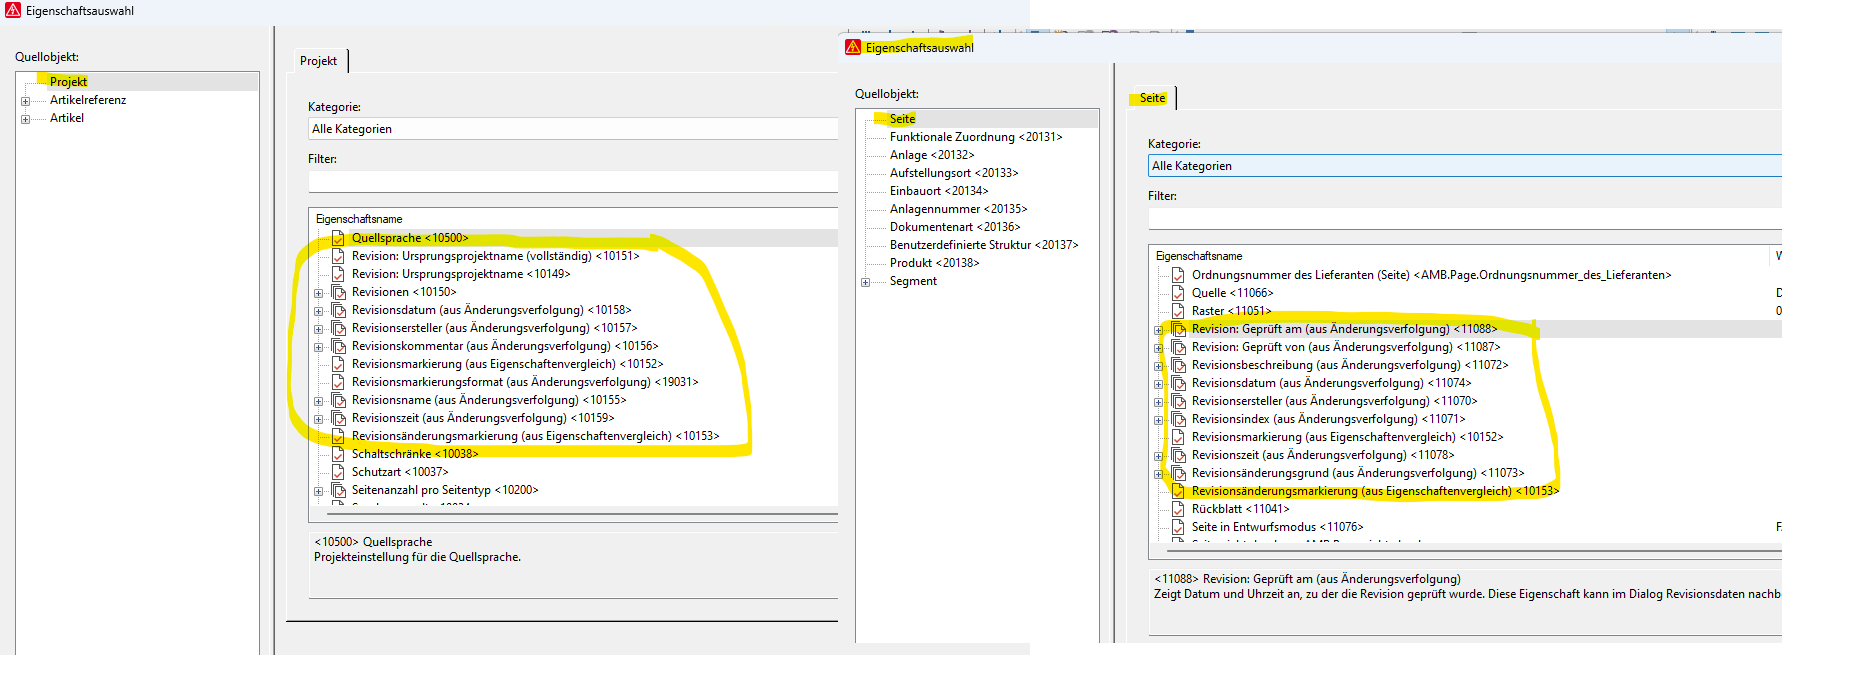Expand Revisionskommentar <10156> entry

319,347
